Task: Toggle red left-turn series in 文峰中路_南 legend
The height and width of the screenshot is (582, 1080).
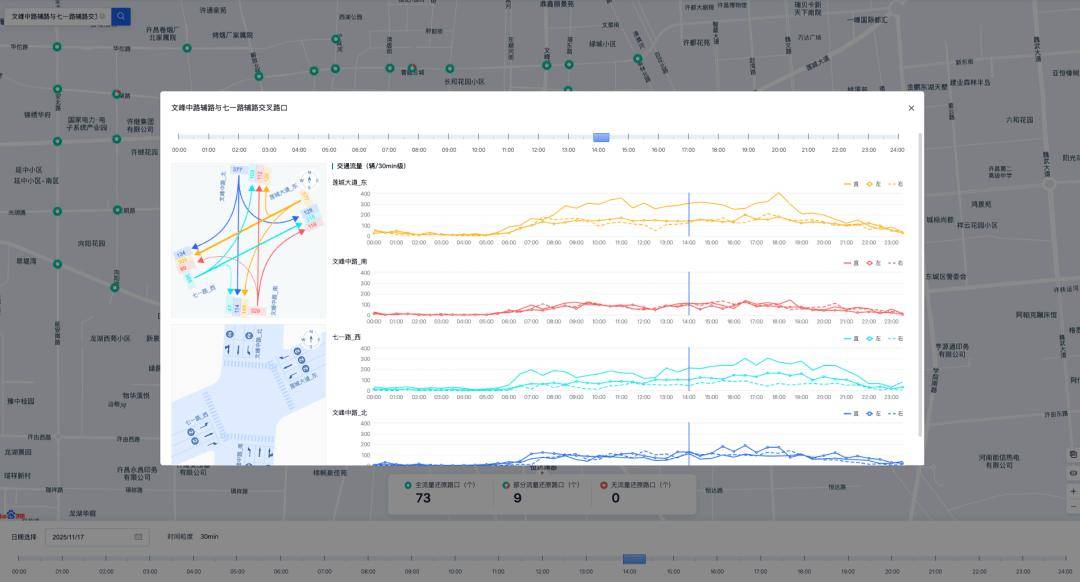Action: [x=874, y=263]
